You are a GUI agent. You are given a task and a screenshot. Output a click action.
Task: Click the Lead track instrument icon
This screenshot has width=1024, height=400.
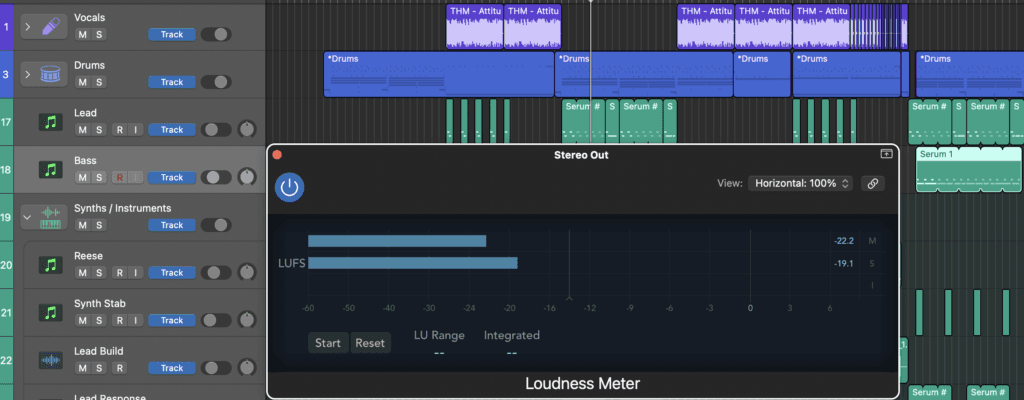click(x=50, y=122)
